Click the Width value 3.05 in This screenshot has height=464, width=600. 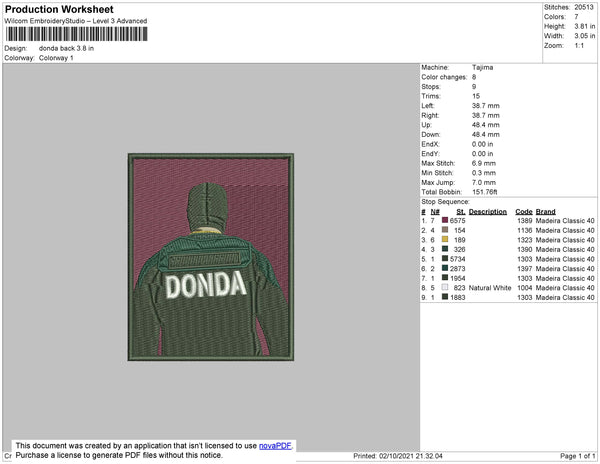coord(584,36)
